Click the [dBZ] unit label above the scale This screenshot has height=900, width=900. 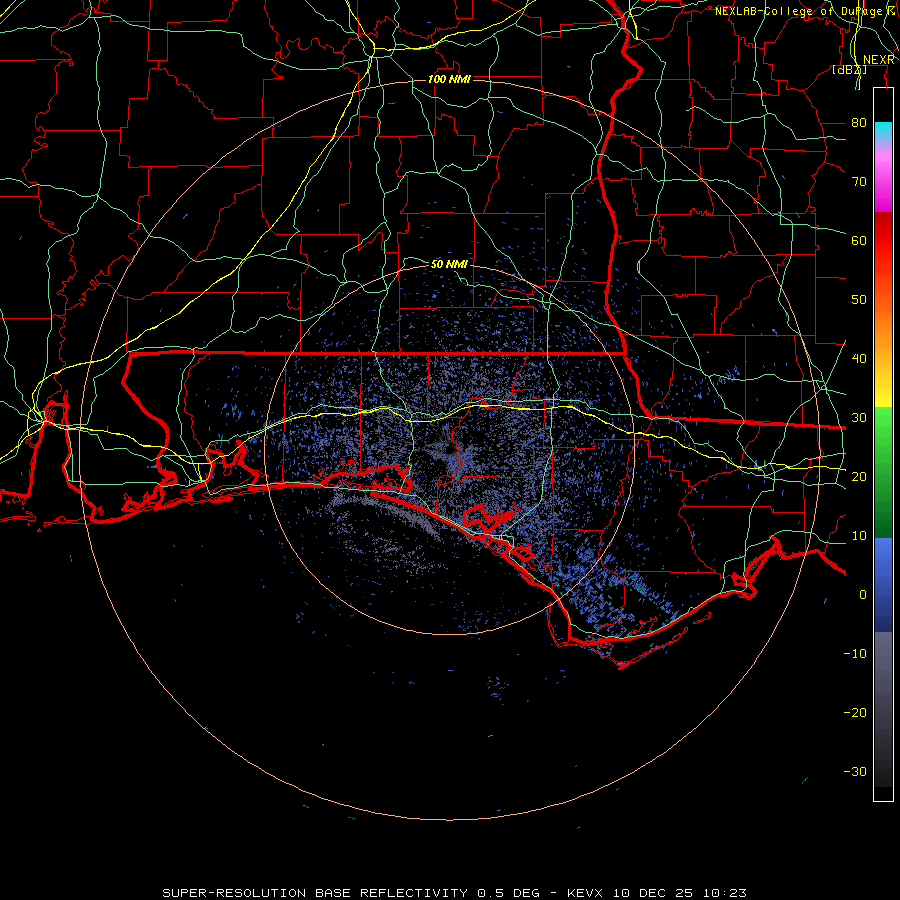849,69
